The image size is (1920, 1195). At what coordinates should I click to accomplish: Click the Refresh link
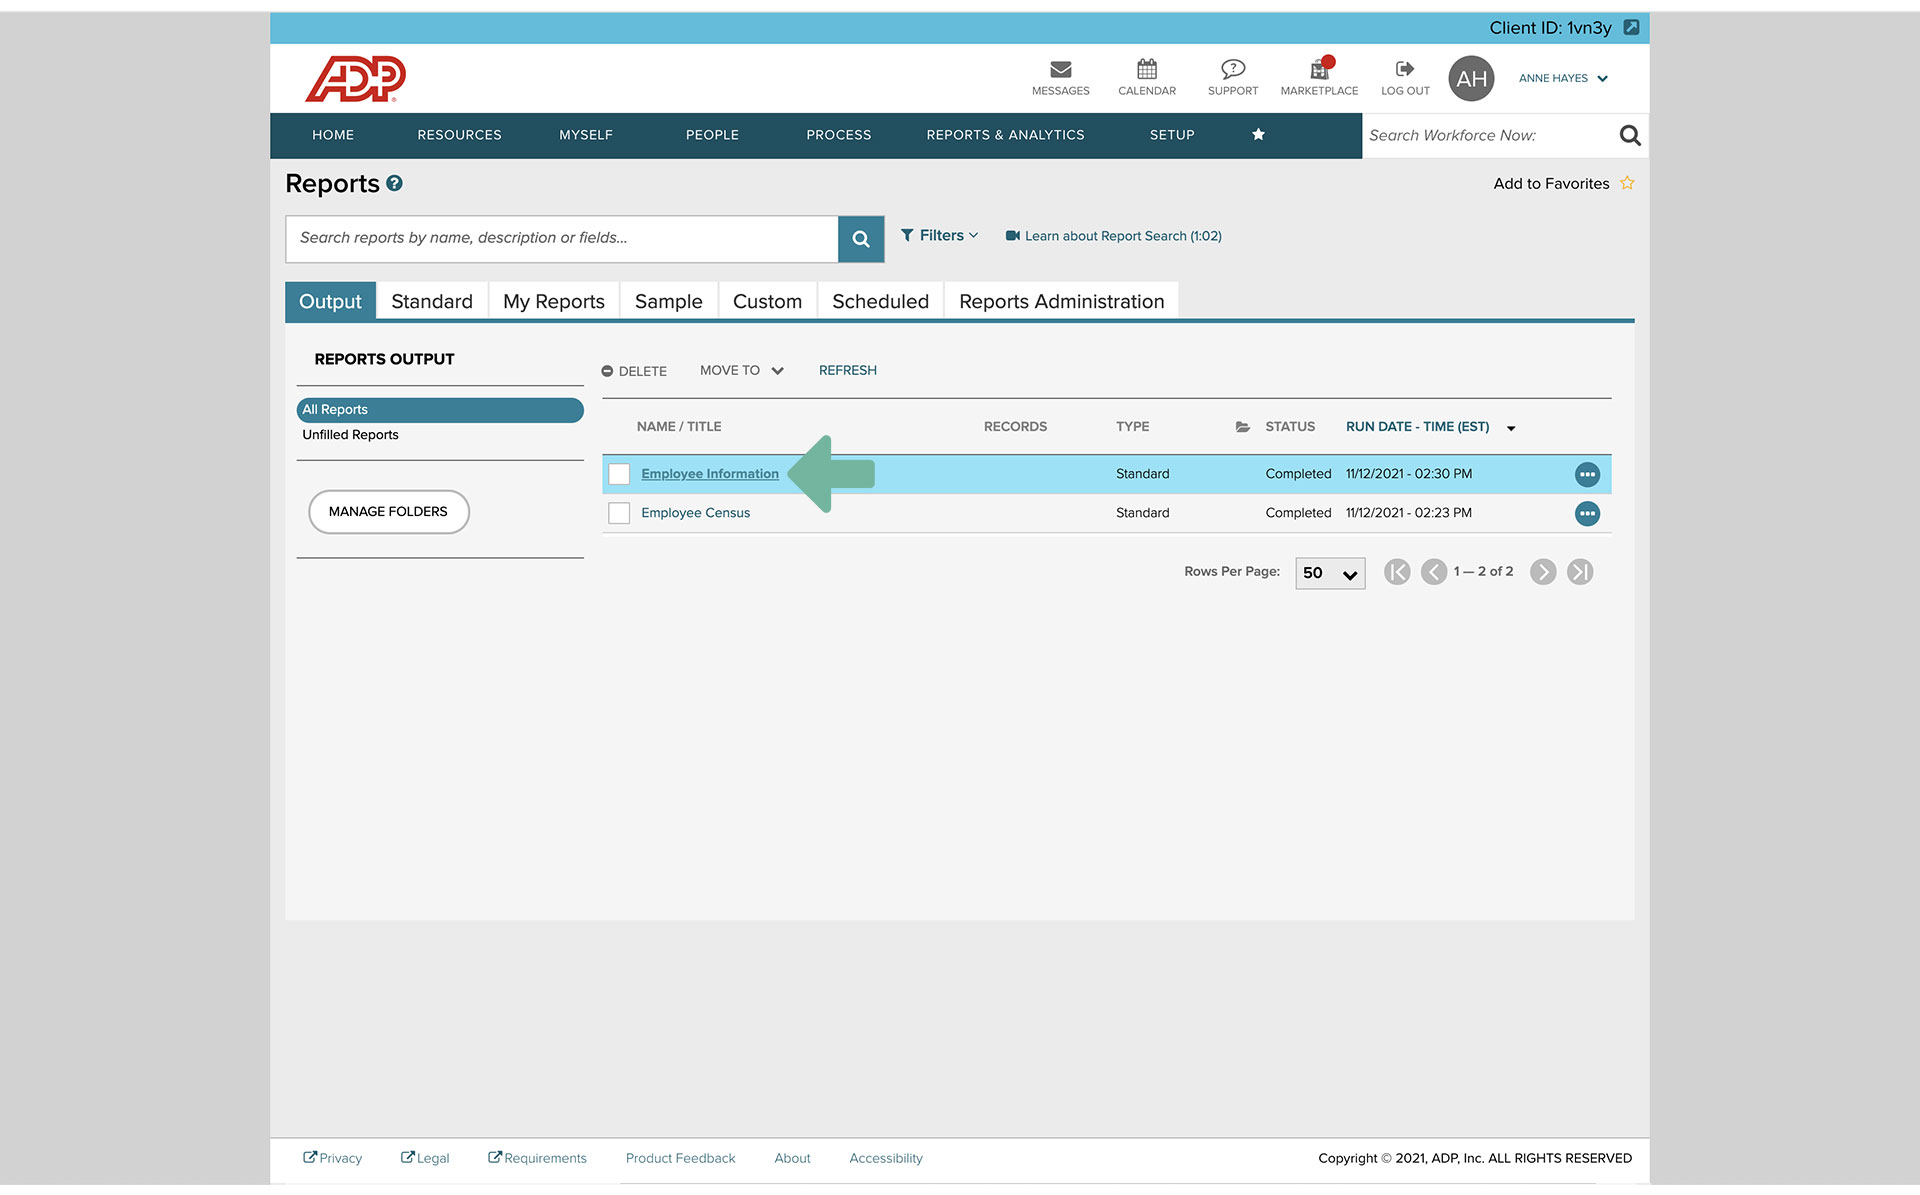(x=847, y=370)
